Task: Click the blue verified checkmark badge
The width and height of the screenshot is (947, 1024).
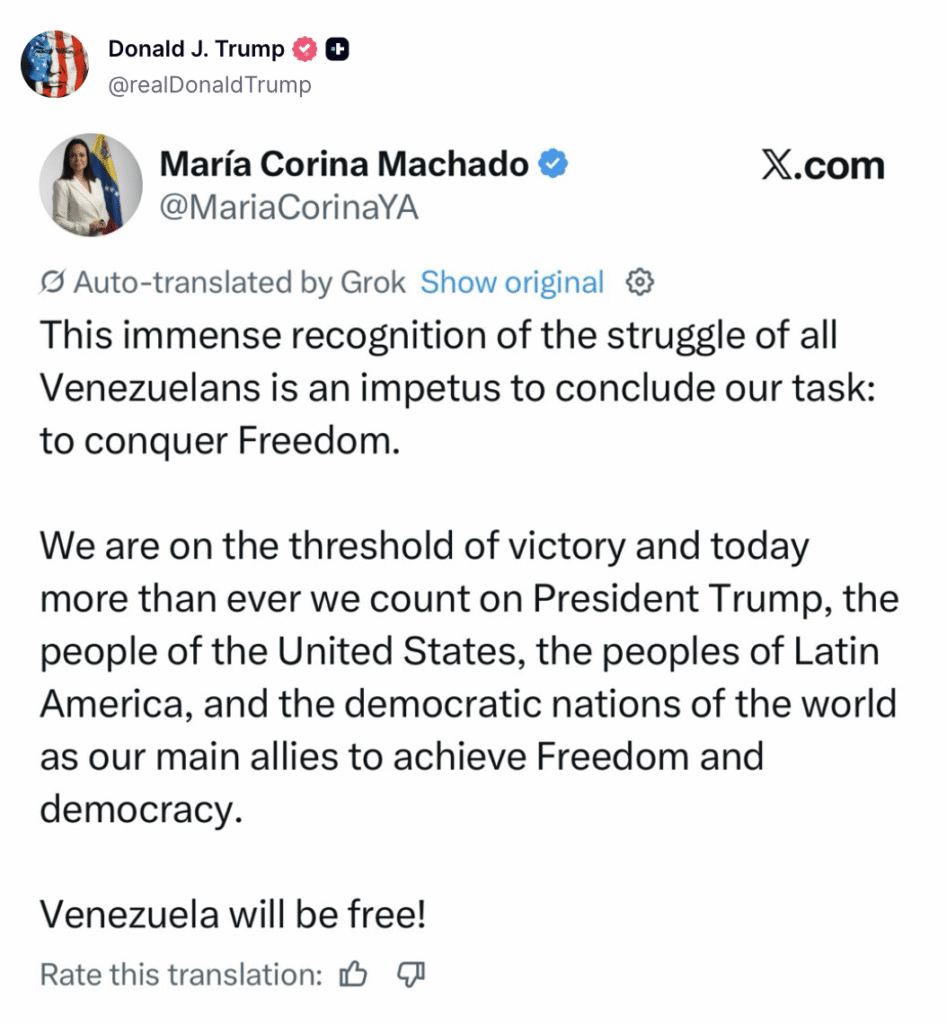Action: pos(554,163)
